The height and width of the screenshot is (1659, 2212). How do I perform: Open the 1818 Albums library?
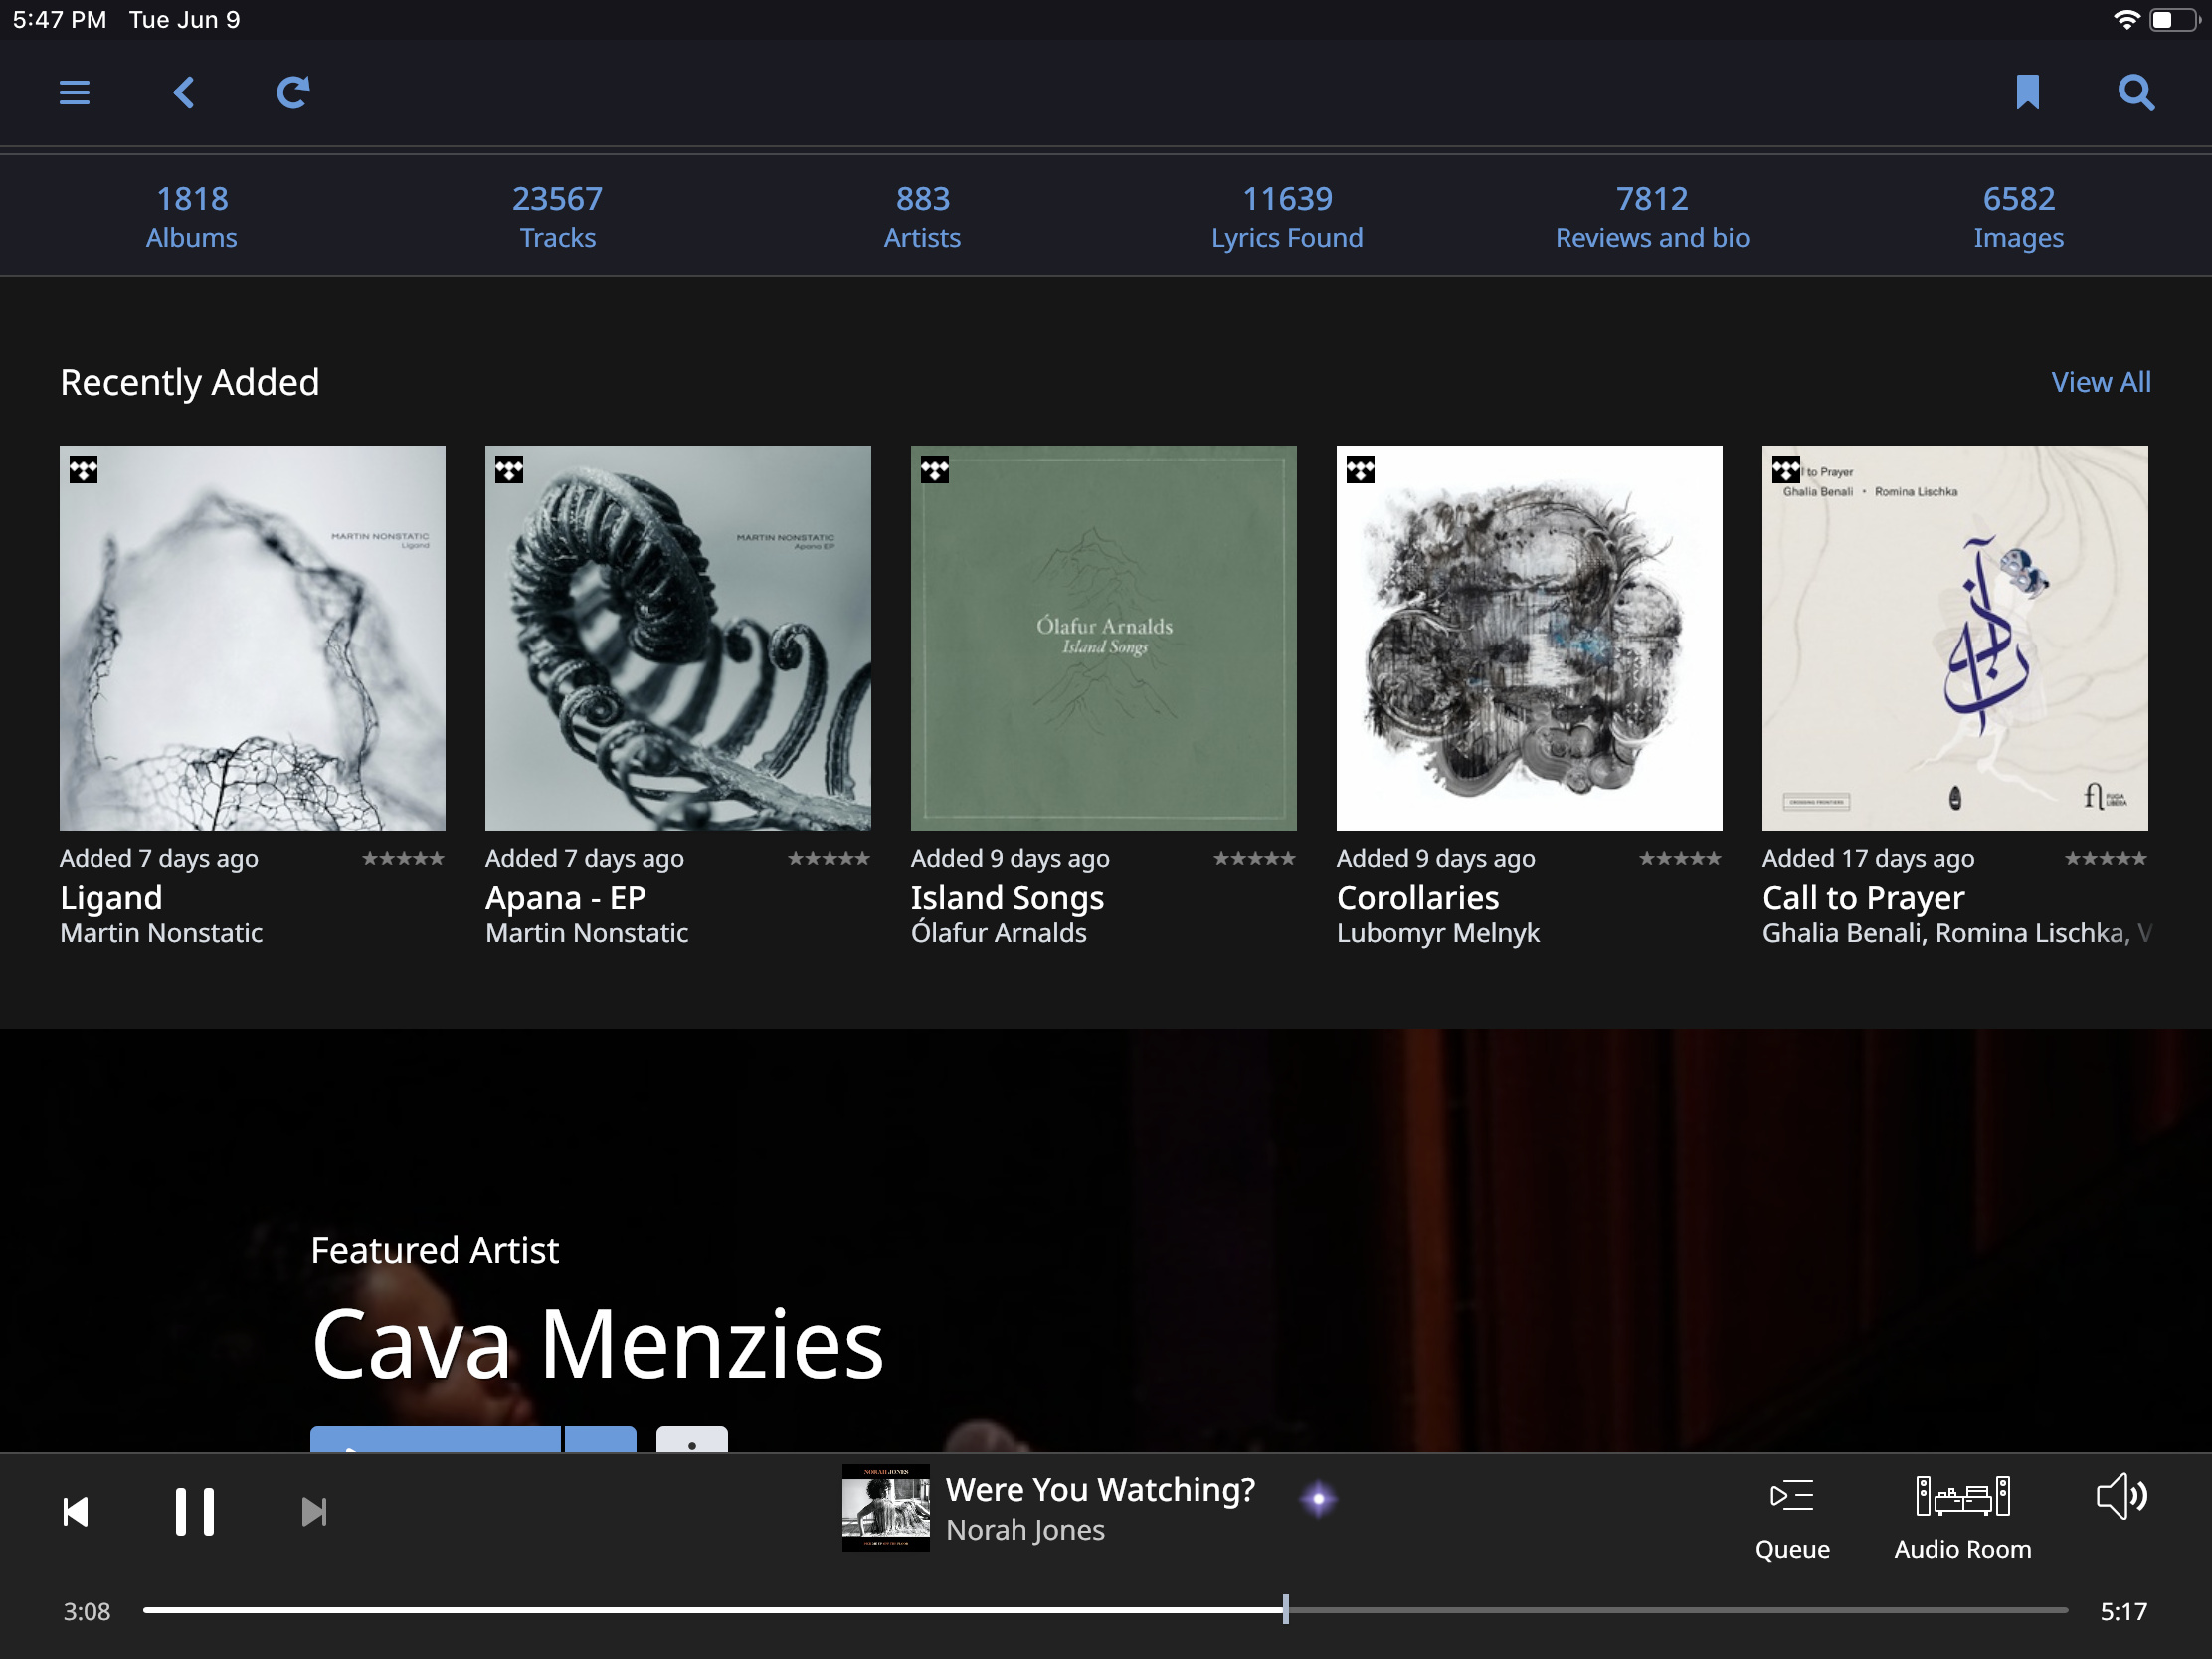[191, 216]
